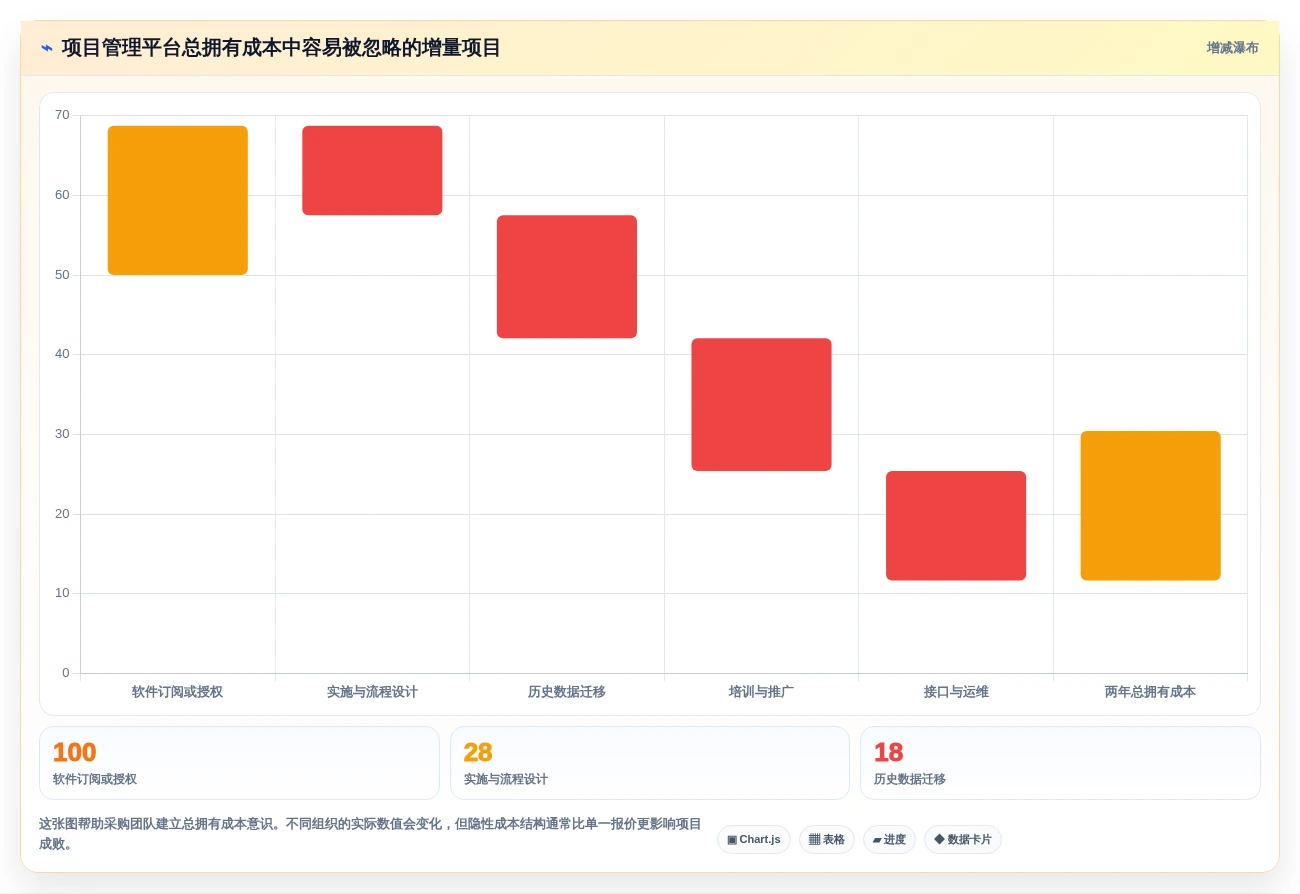Image resolution: width=1300 pixels, height=894 pixels.
Task: Click the y-axis value 10
Action: tap(62, 593)
